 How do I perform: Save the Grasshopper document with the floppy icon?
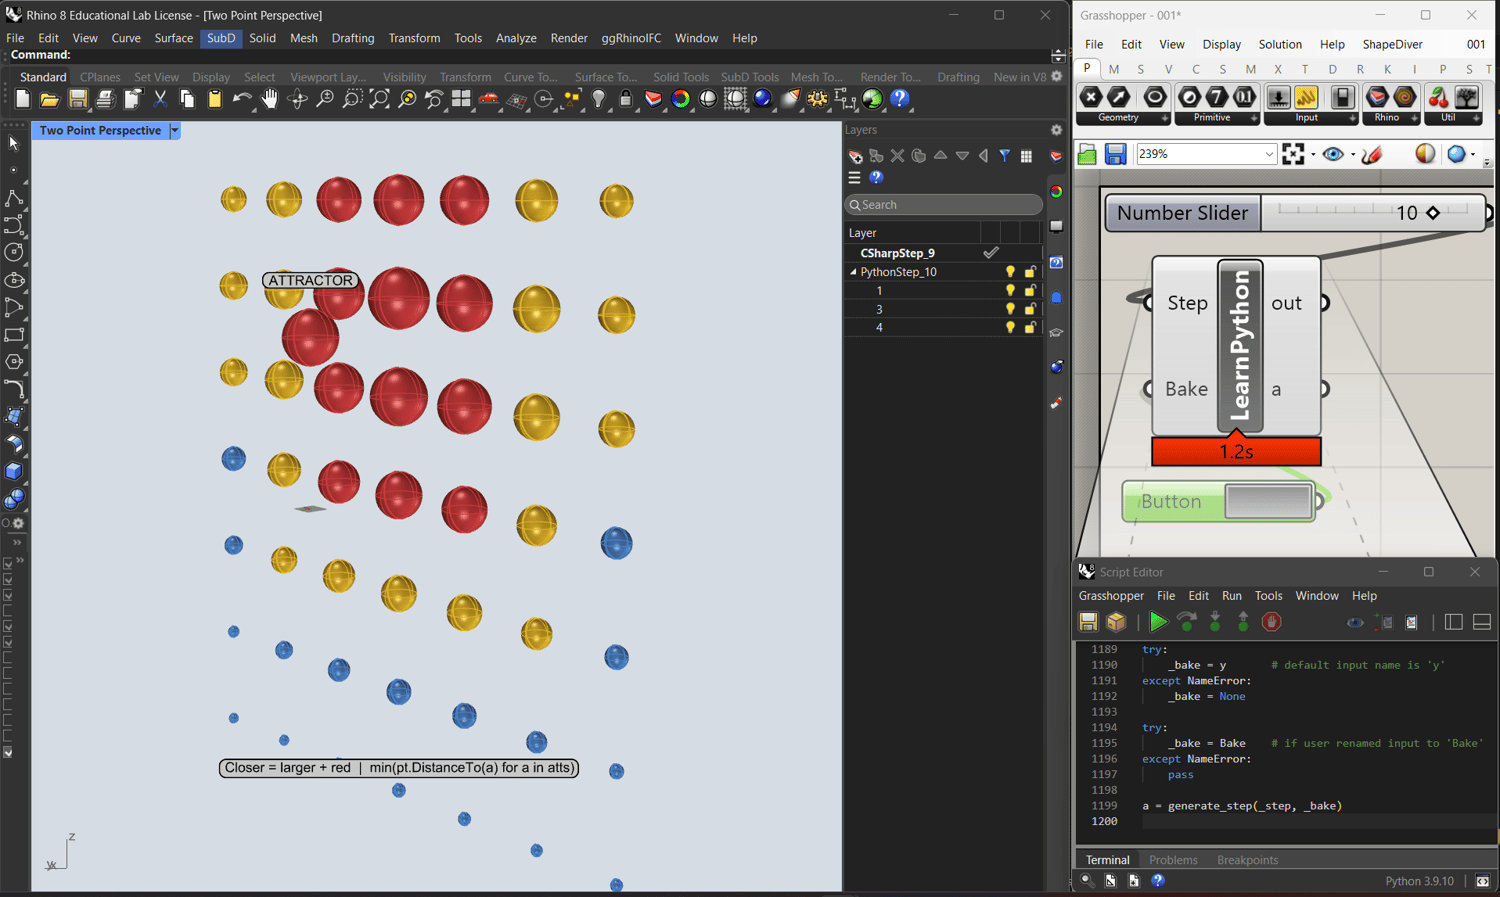pos(1115,154)
